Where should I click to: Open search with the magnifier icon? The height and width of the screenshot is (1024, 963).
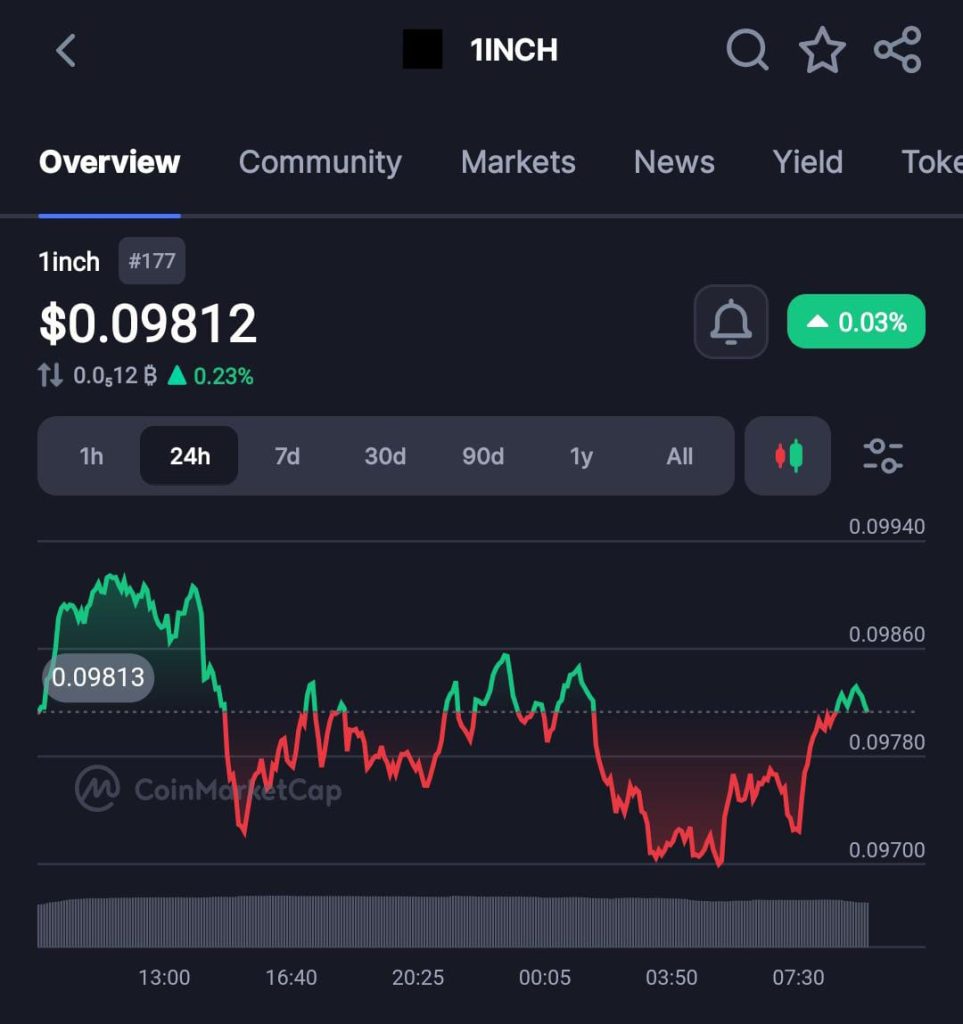click(x=747, y=50)
